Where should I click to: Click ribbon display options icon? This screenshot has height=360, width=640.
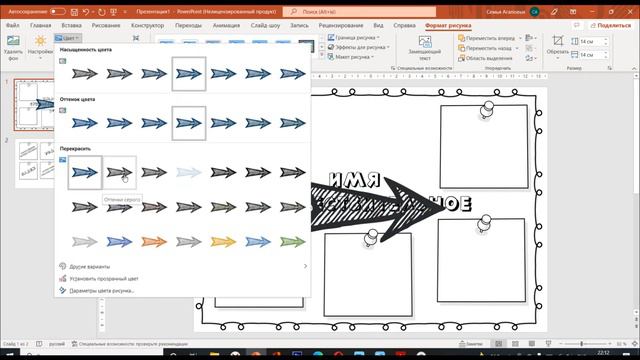[573, 12]
